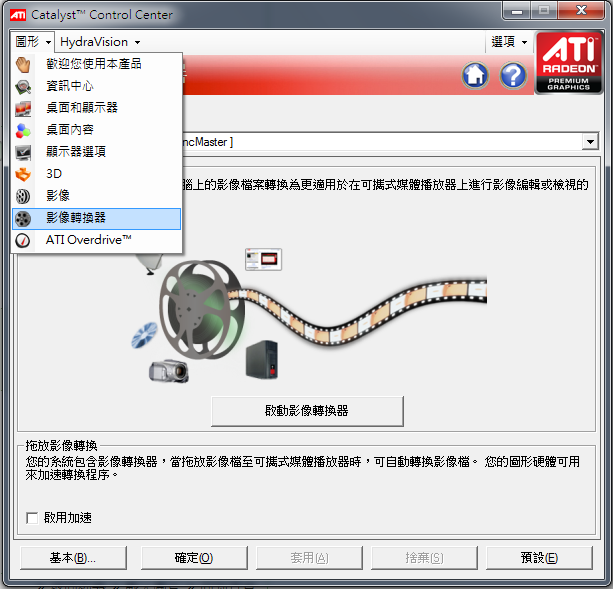Click the 套用(A) button
The image size is (613, 589).
309,558
